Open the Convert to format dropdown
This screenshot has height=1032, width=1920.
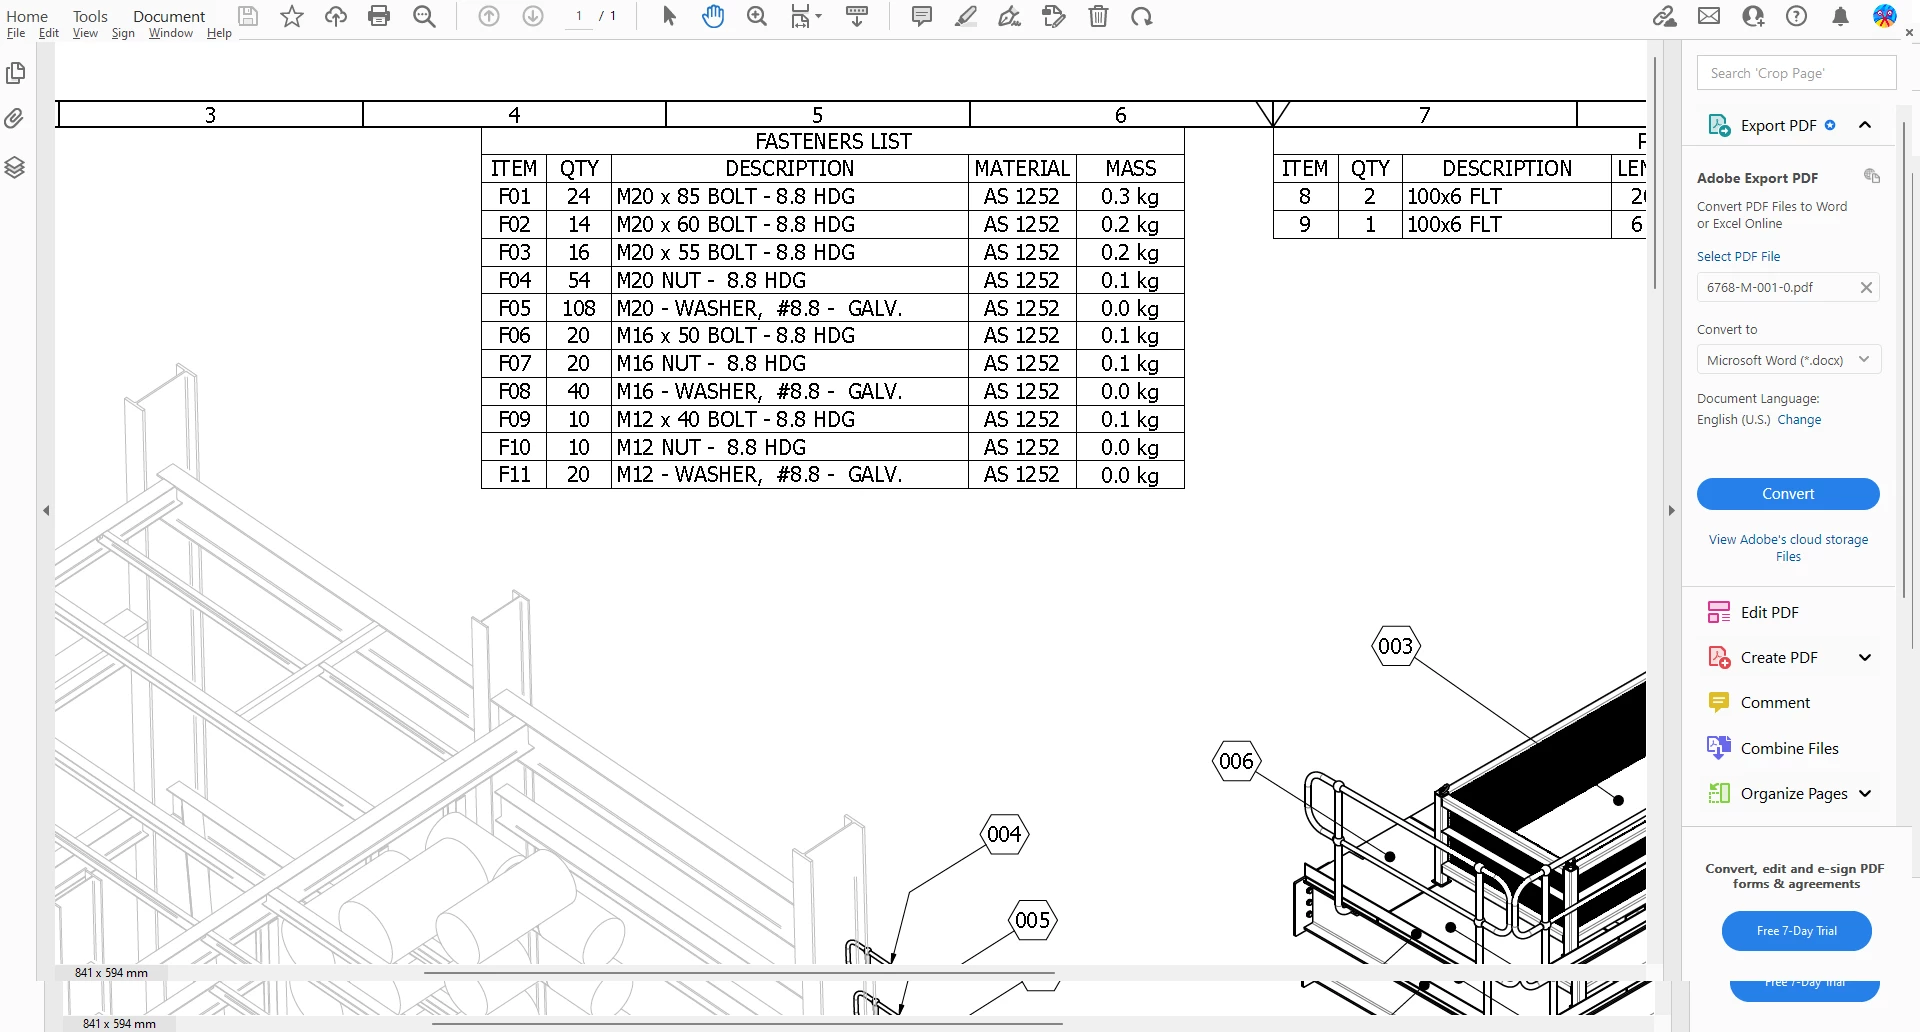(x=1788, y=360)
